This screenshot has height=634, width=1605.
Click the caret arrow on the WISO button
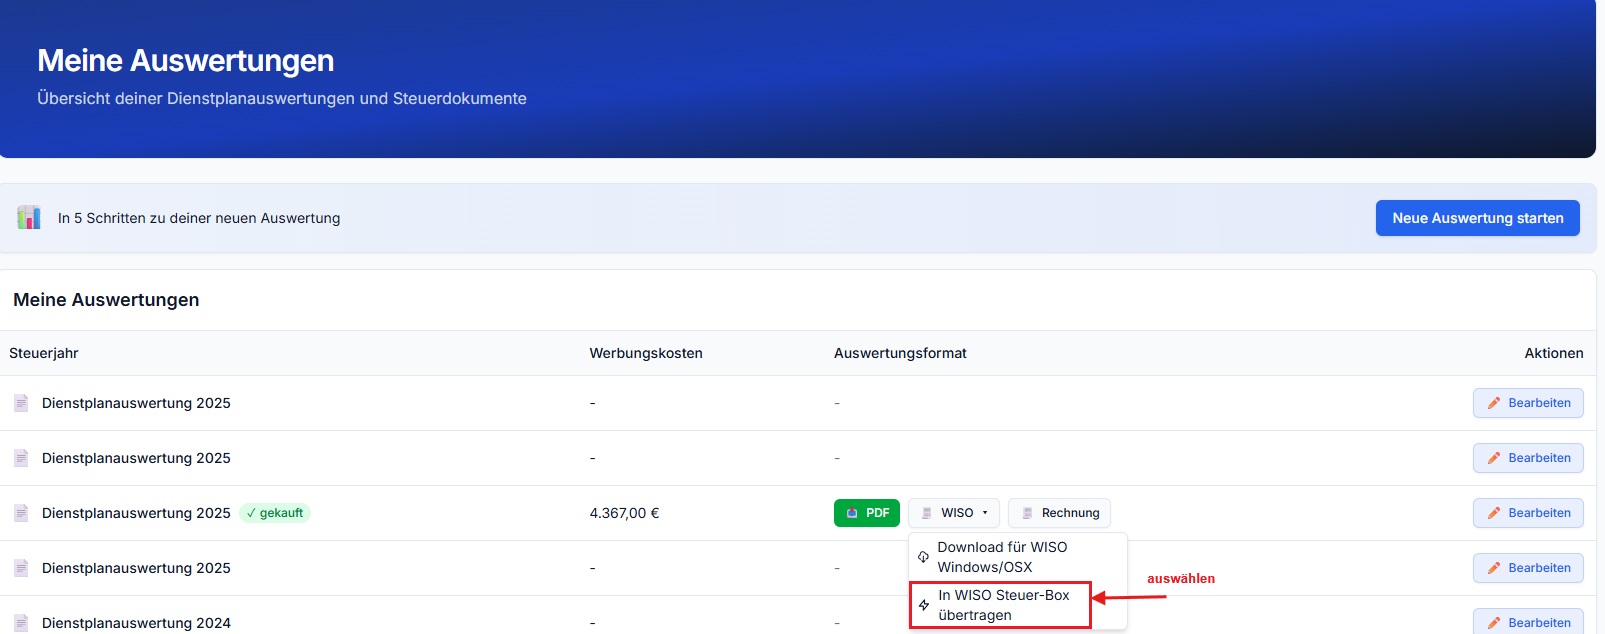(985, 513)
